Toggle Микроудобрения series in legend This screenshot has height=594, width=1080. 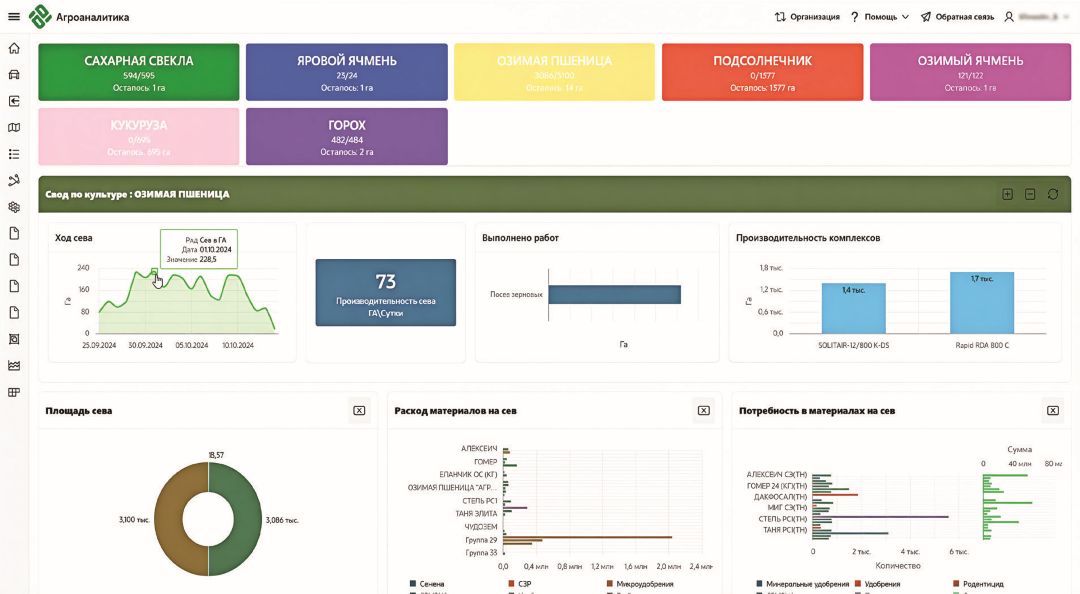[x=639, y=584]
